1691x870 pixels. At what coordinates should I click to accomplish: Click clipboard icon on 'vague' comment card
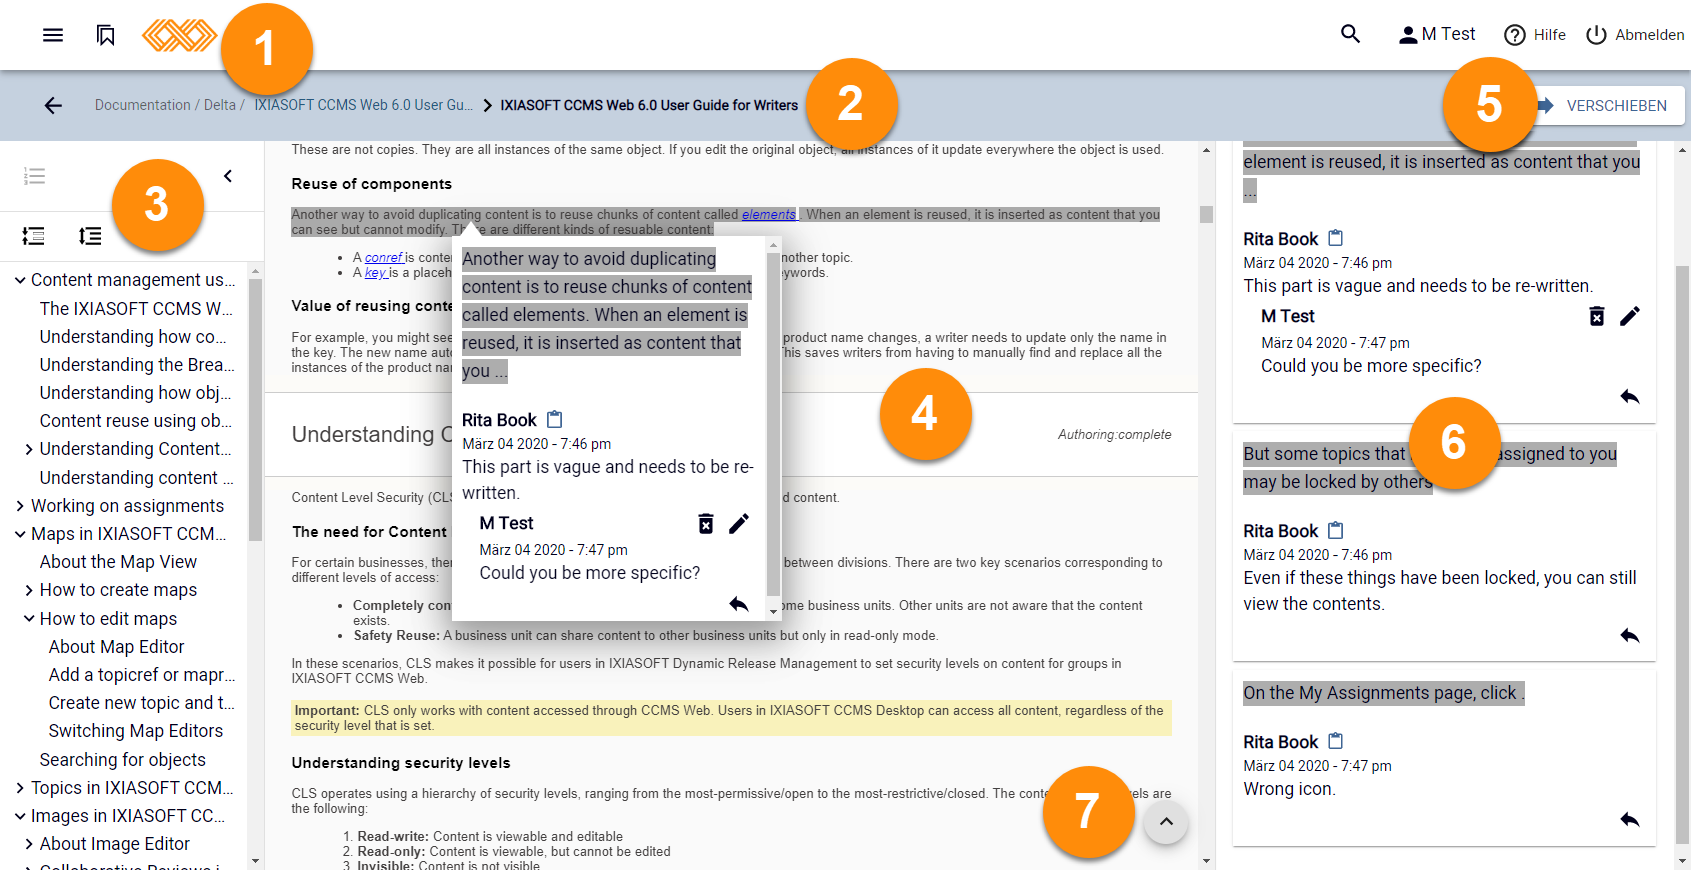pos(1336,238)
